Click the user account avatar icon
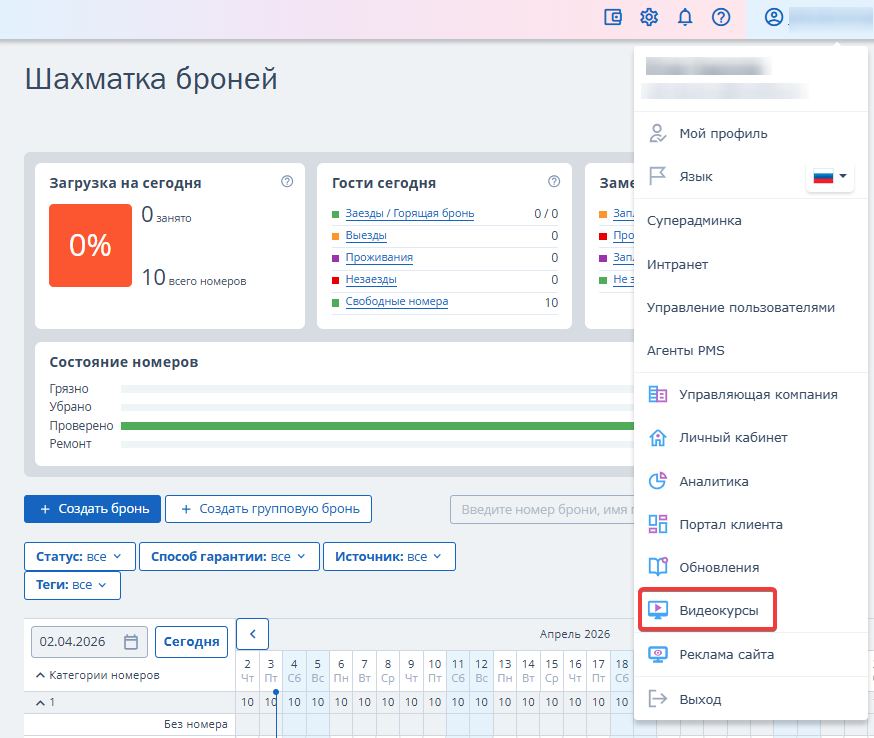 773,17
